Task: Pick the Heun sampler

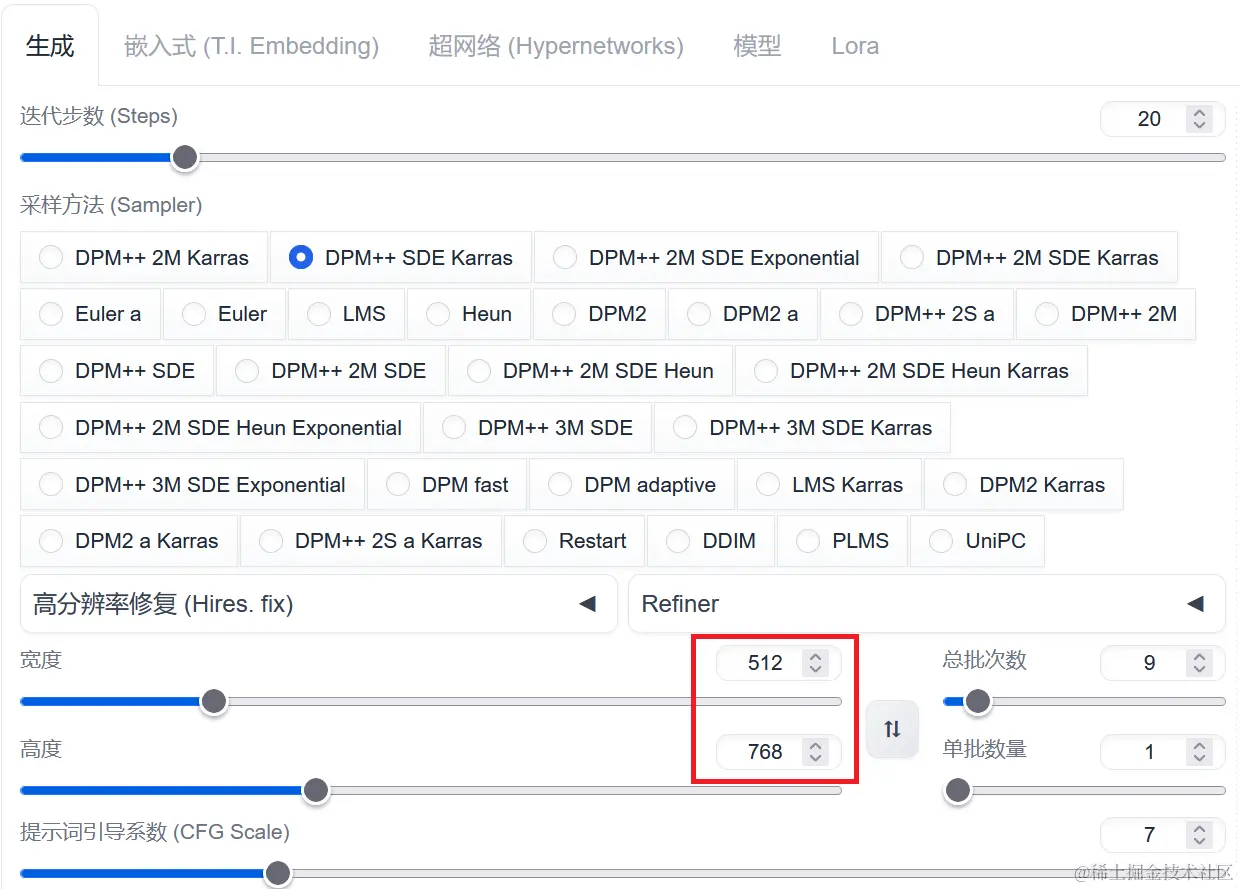Action: point(469,314)
